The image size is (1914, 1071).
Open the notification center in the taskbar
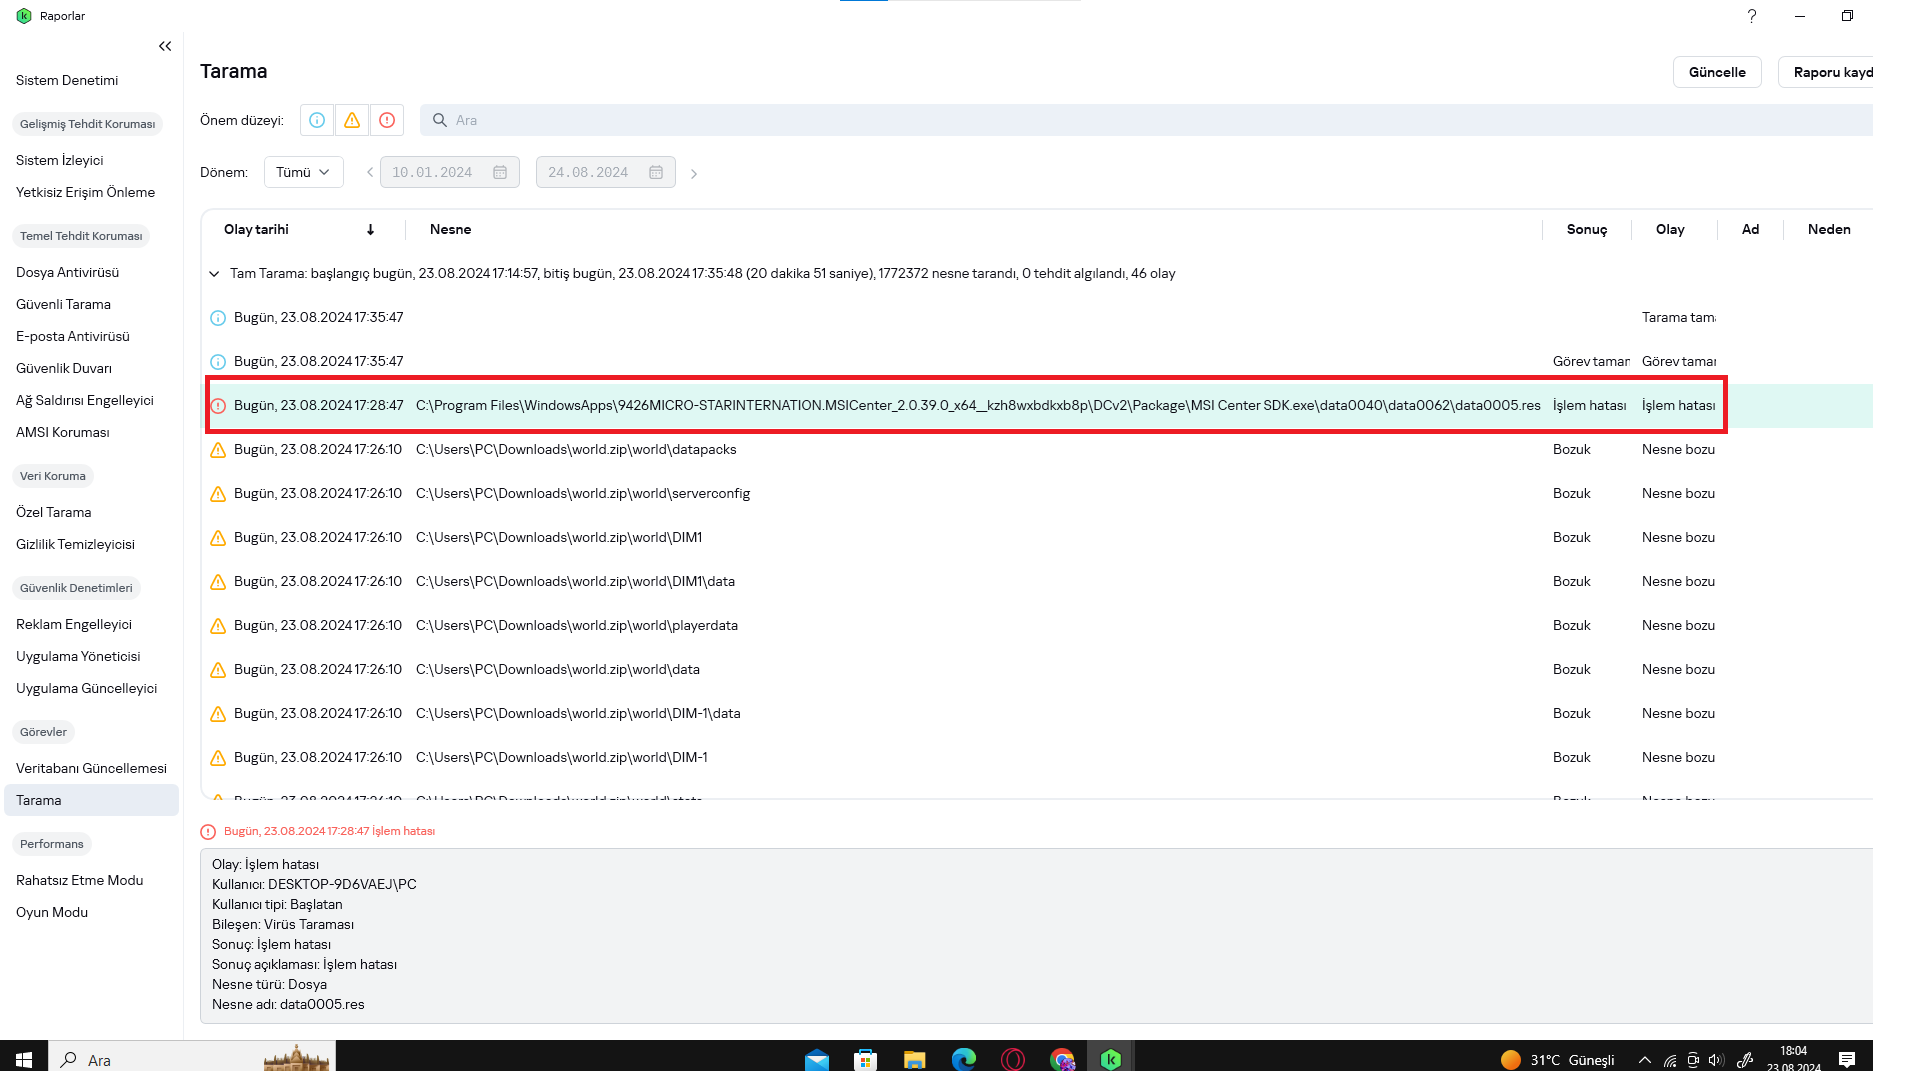point(1847,1060)
